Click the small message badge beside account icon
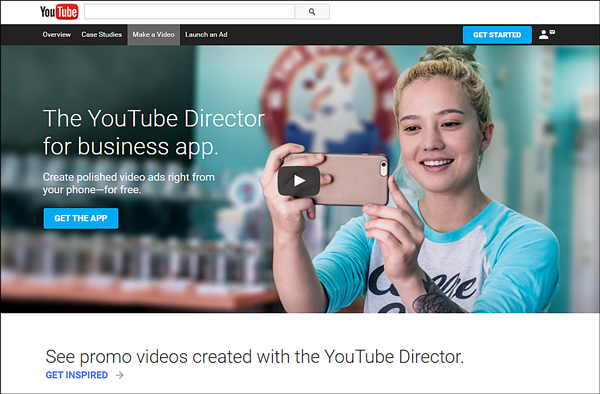The image size is (600, 394). click(x=552, y=32)
